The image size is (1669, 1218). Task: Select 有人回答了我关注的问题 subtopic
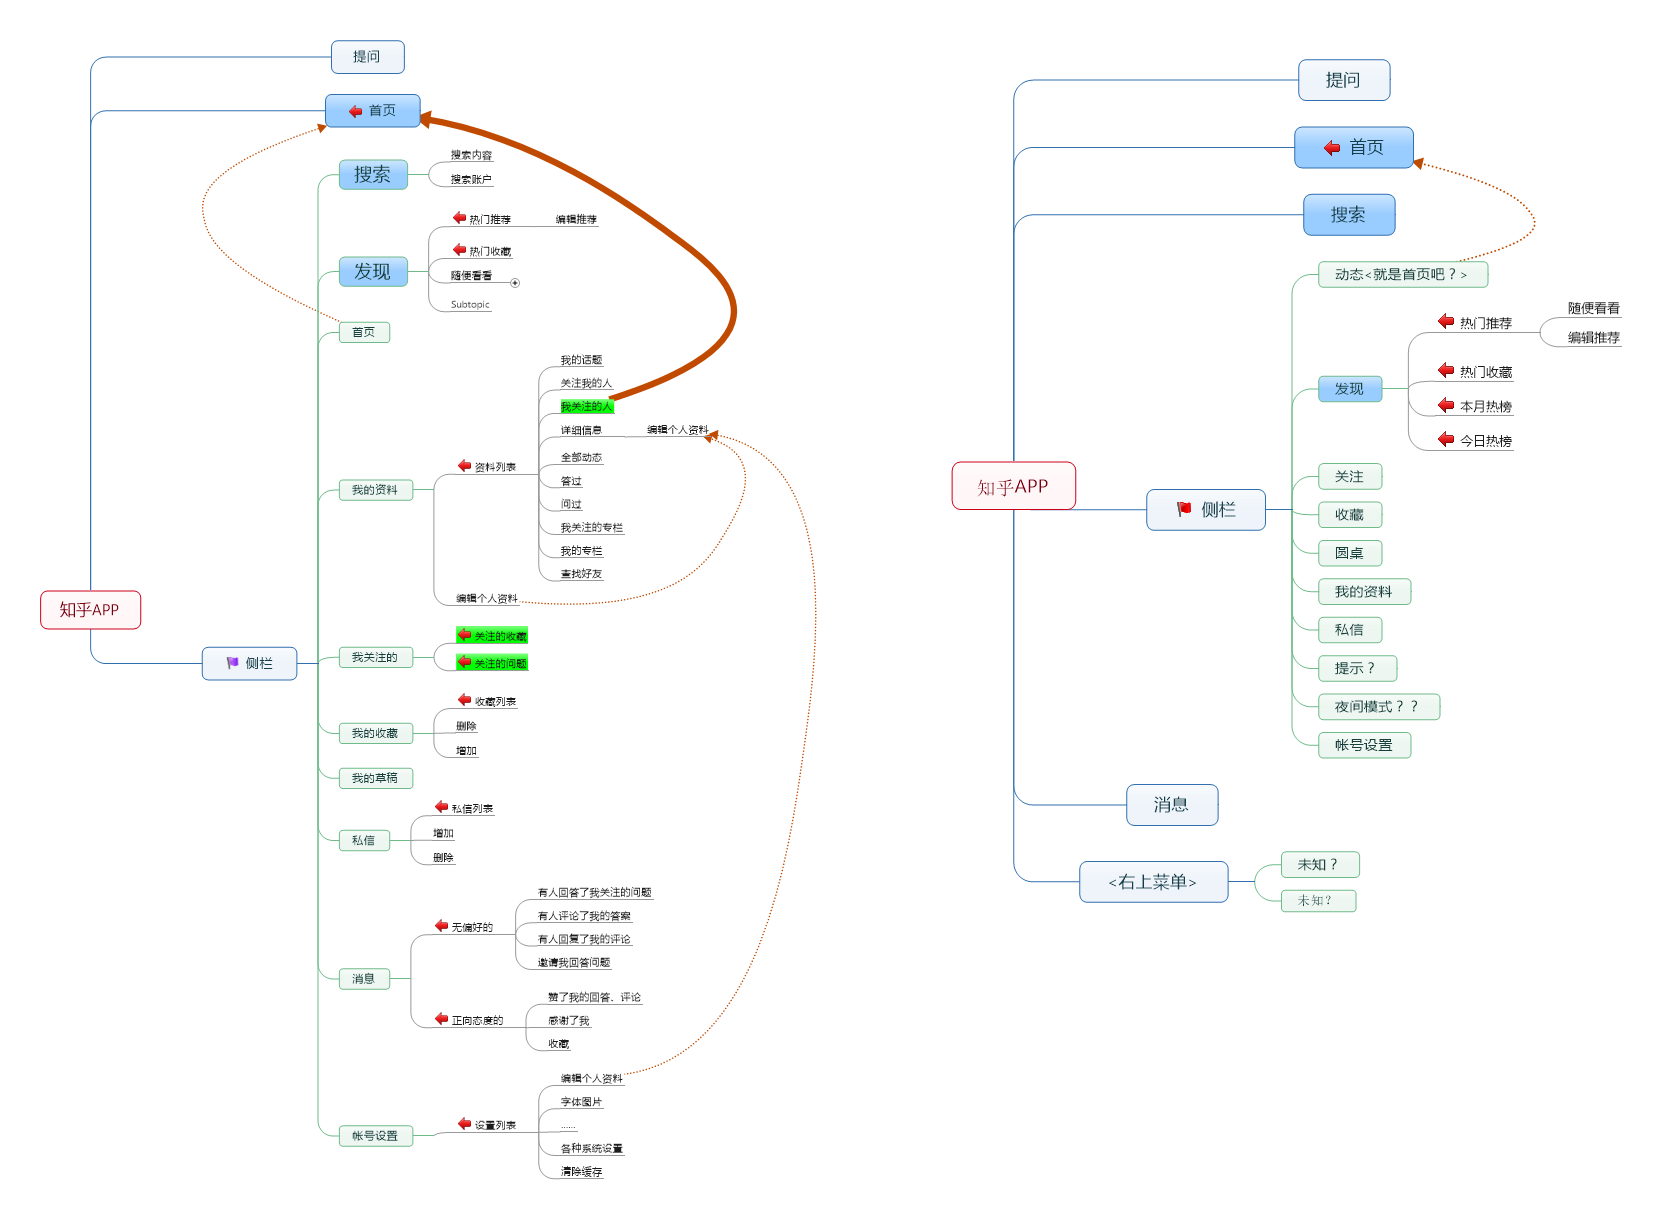pos(594,893)
